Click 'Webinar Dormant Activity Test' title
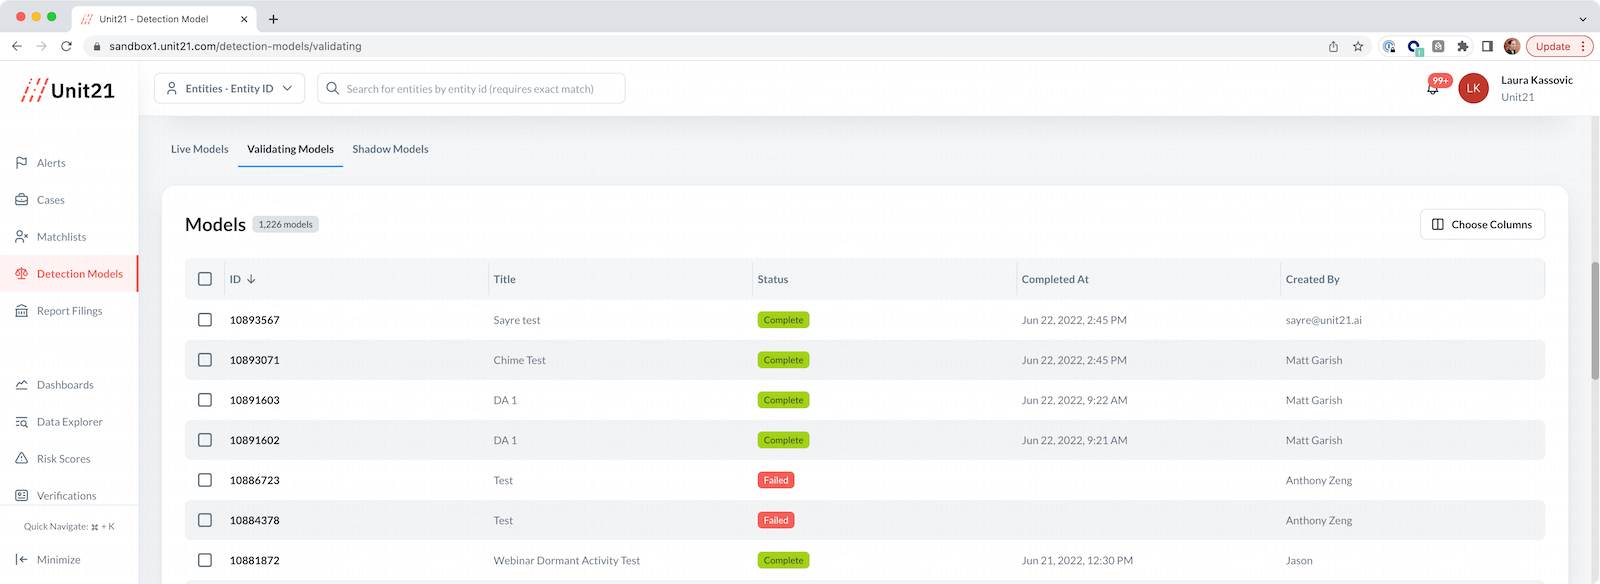1600x584 pixels. point(567,560)
